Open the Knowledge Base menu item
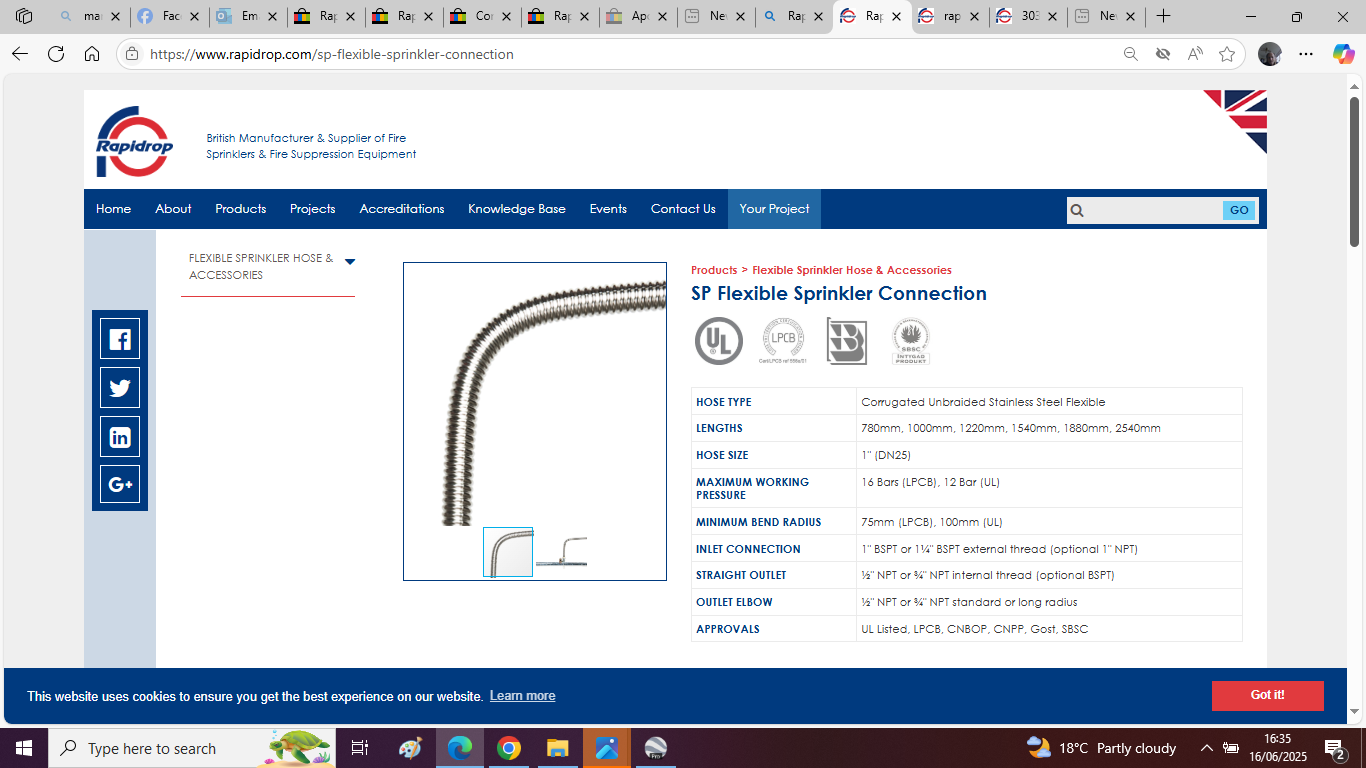This screenshot has height=768, width=1366. pos(516,209)
